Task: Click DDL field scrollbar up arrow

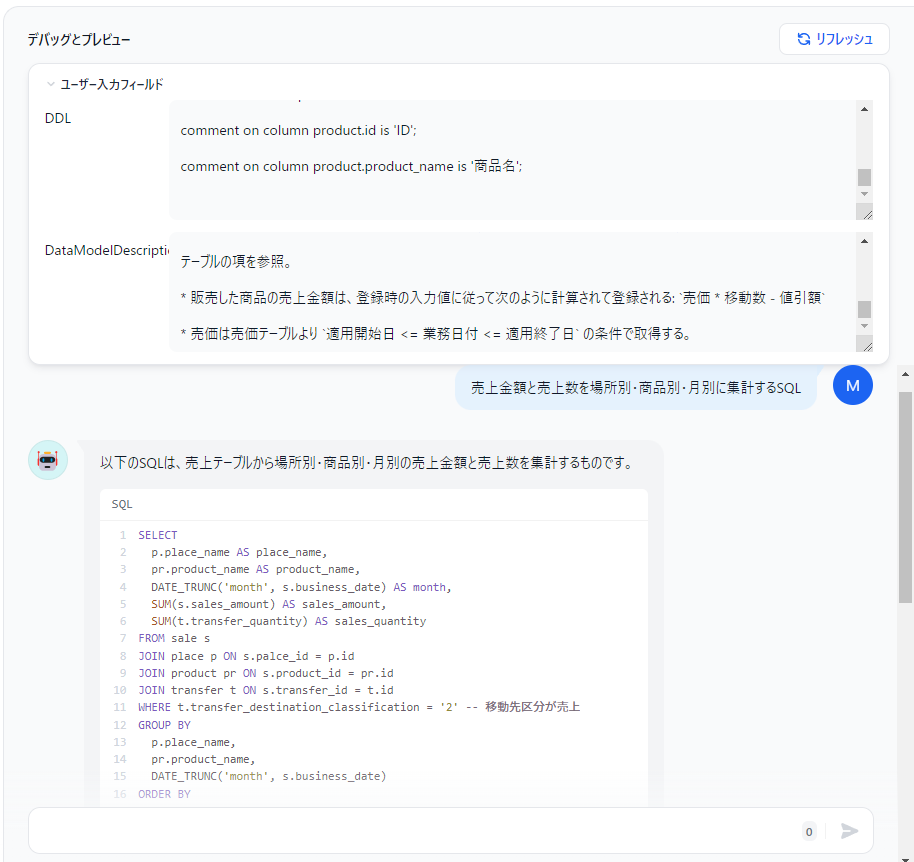Action: 864,109
